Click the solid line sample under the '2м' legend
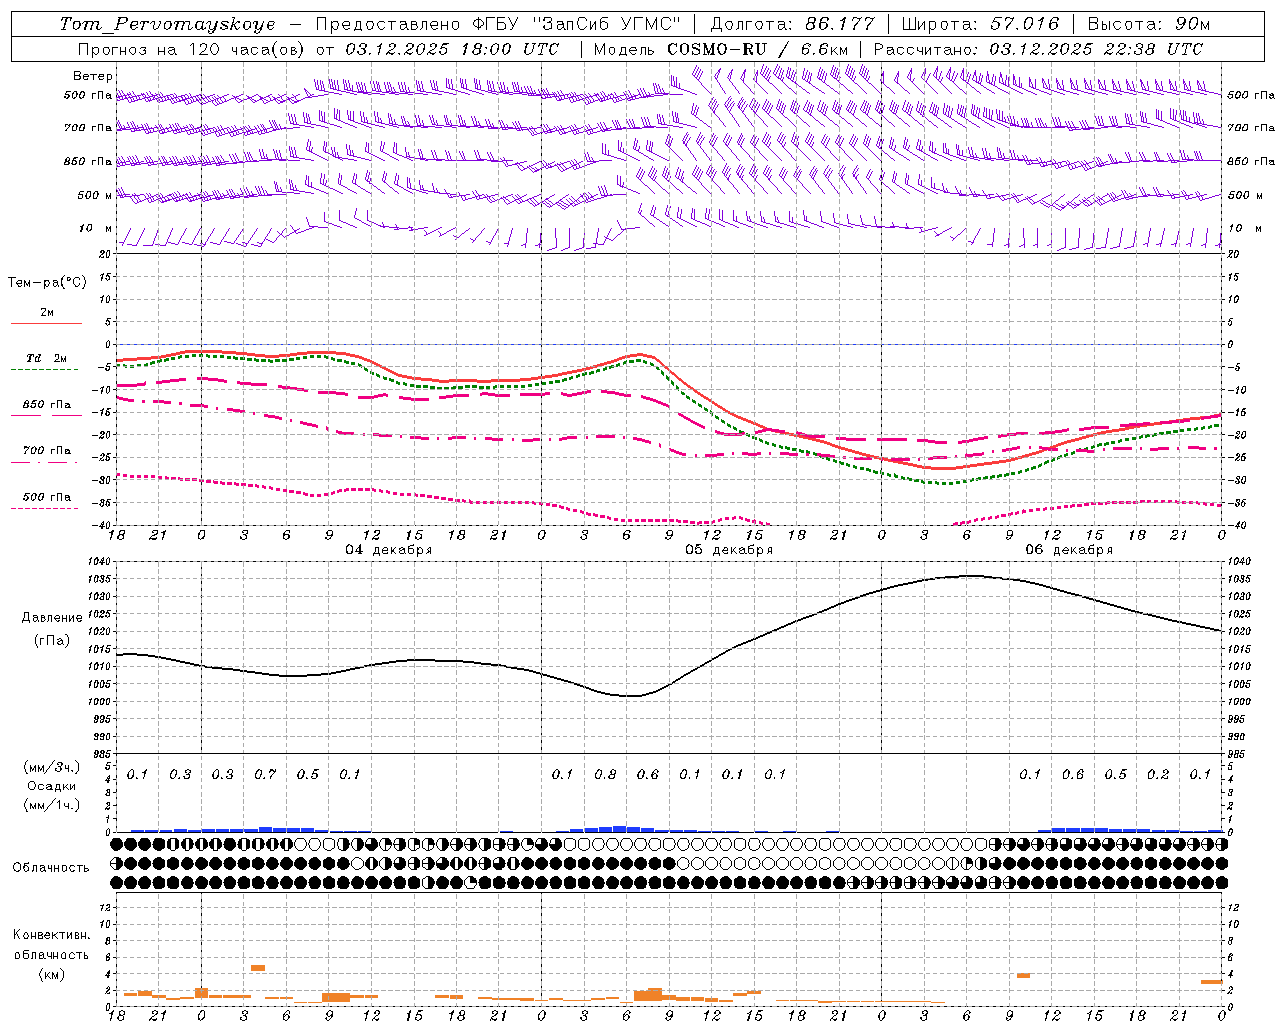Screen dimensions: 1280x1024 coord(46,324)
